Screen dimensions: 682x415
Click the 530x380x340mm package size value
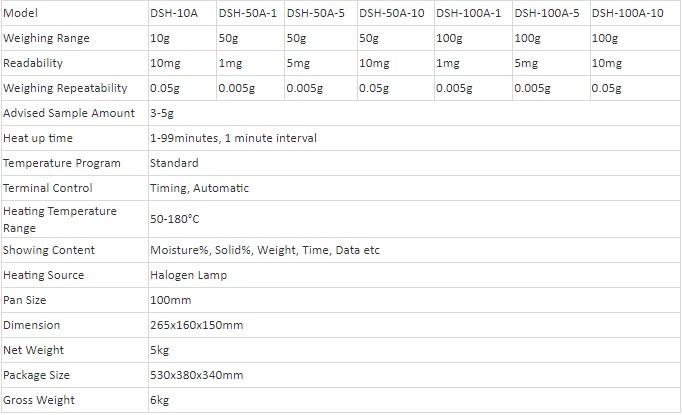click(197, 375)
